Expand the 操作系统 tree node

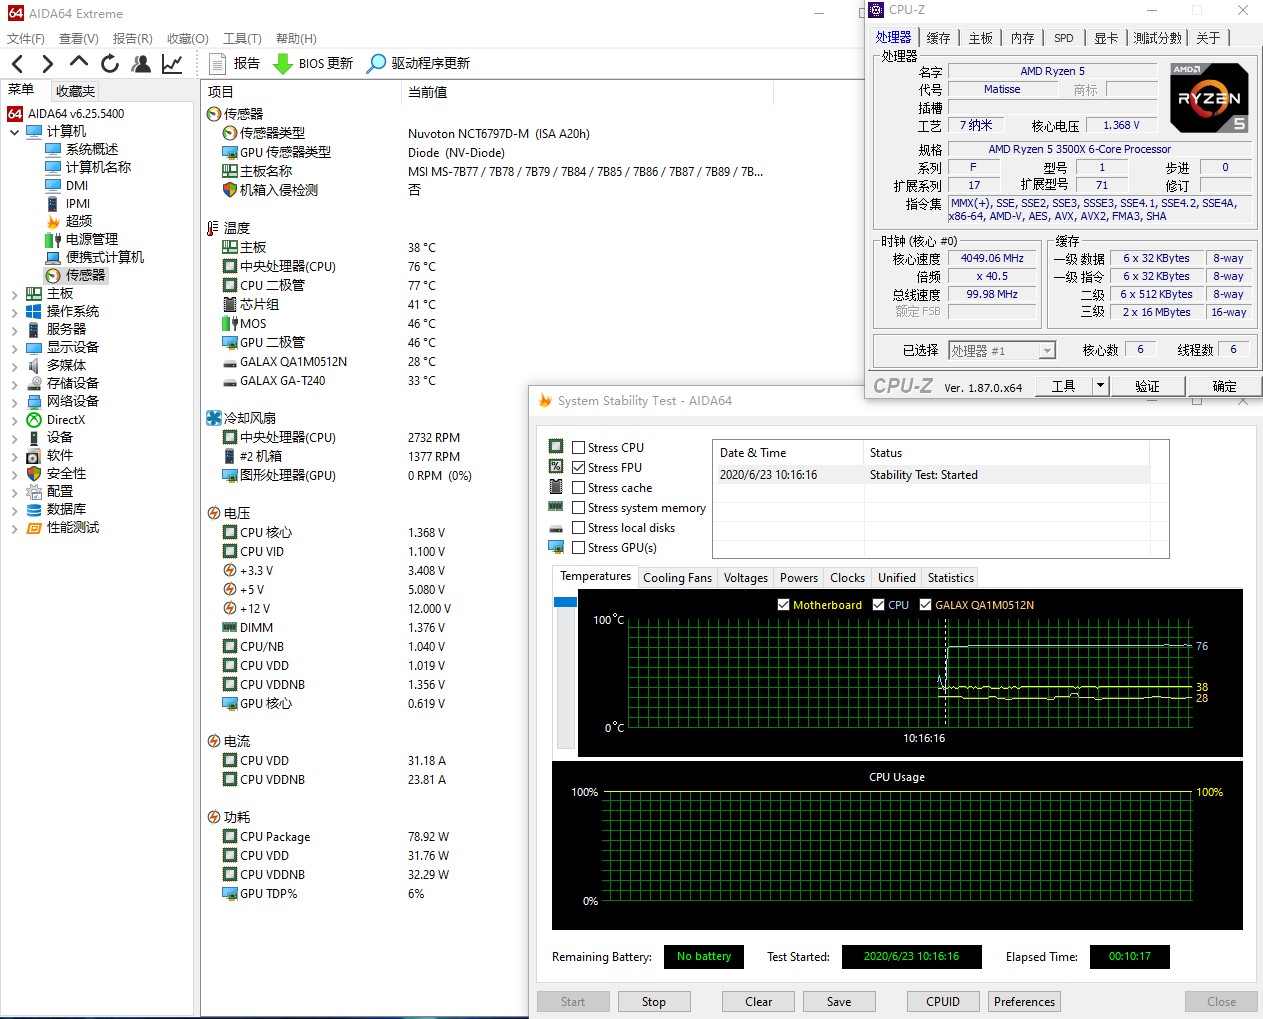(x=14, y=312)
